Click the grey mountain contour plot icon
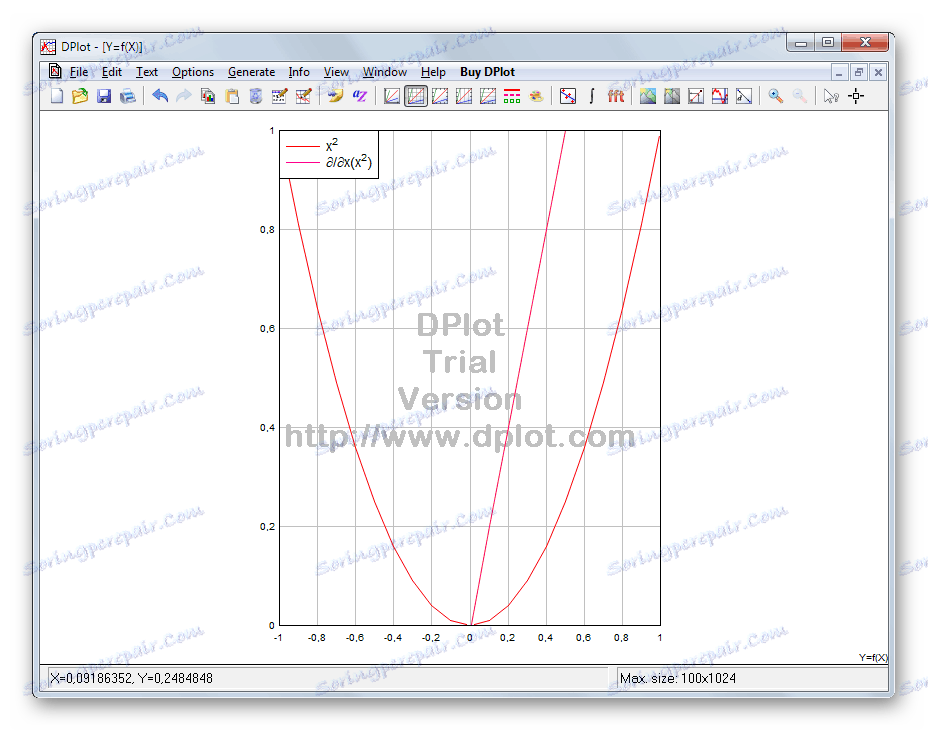The width and height of the screenshot is (928, 731). [x=672, y=96]
